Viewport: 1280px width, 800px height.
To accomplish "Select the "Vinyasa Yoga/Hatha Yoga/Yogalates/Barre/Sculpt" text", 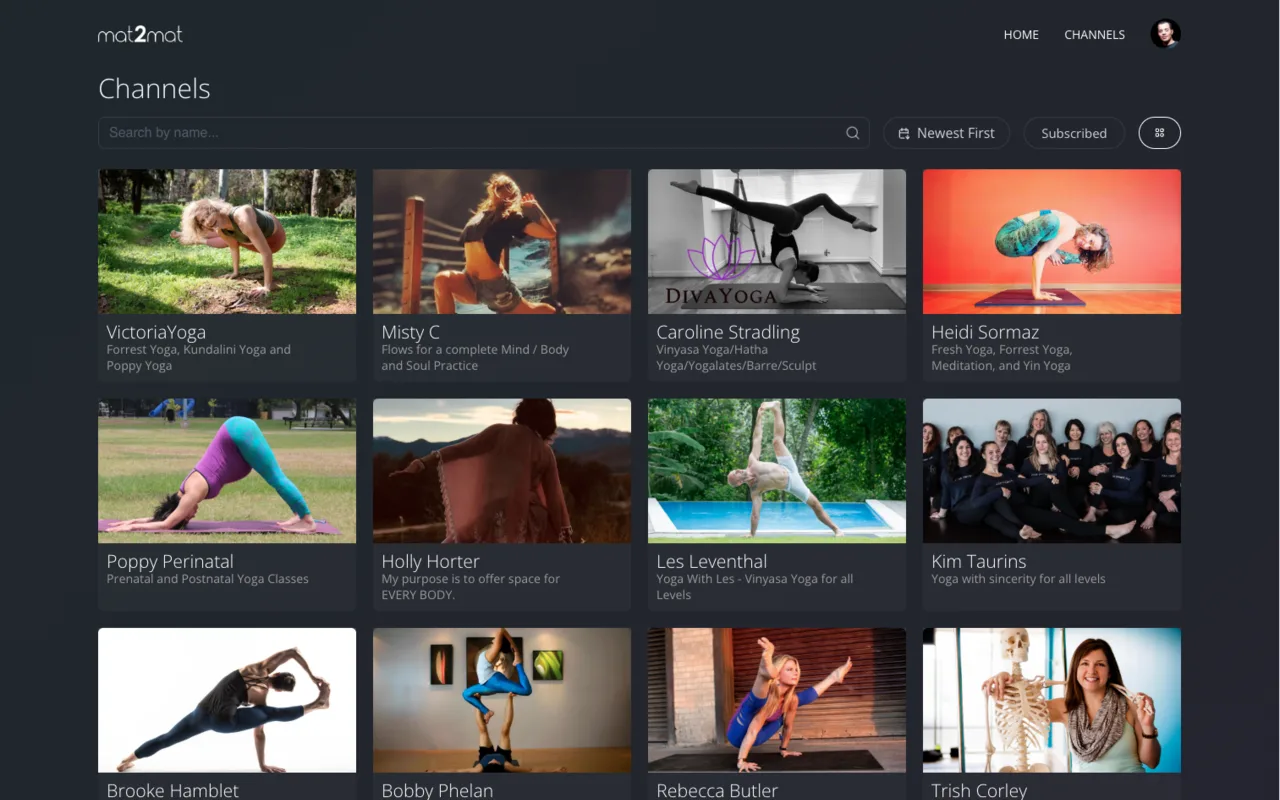I will pos(737,358).
